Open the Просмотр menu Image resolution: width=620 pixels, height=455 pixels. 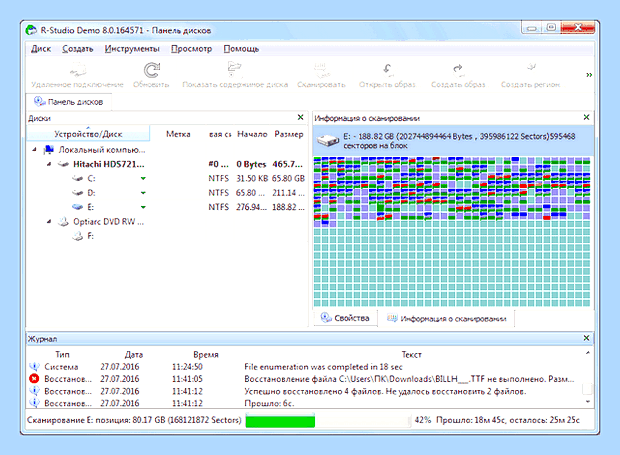(x=191, y=49)
